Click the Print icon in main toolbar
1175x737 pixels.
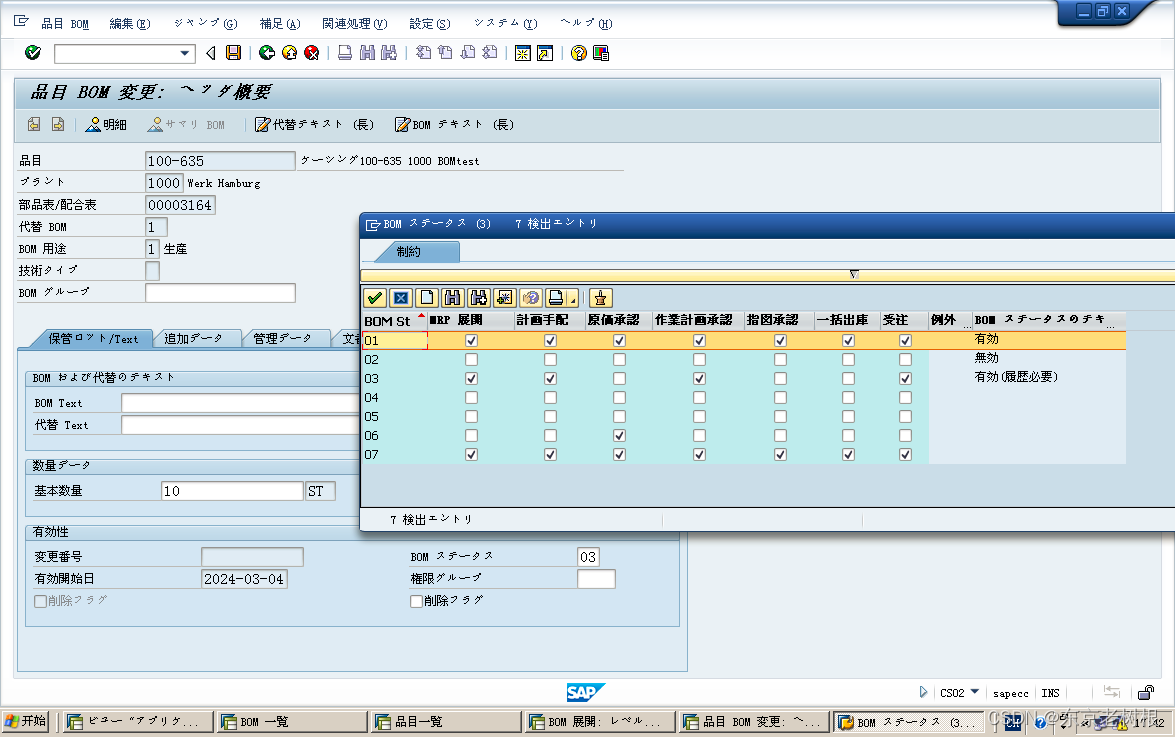[x=345, y=52]
